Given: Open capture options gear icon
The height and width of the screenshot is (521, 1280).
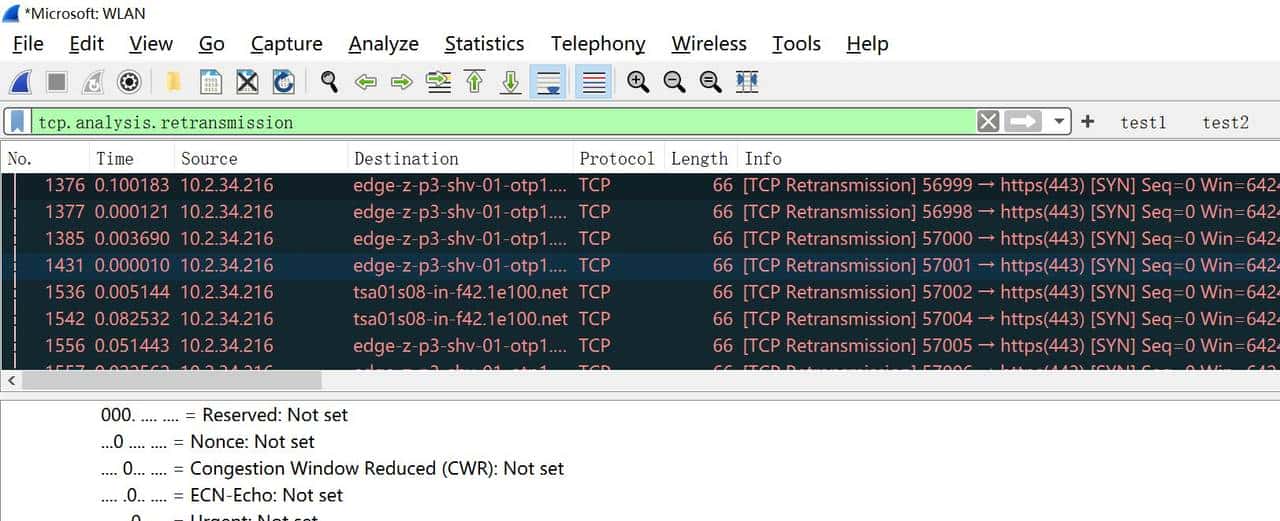Looking at the screenshot, I should [129, 82].
